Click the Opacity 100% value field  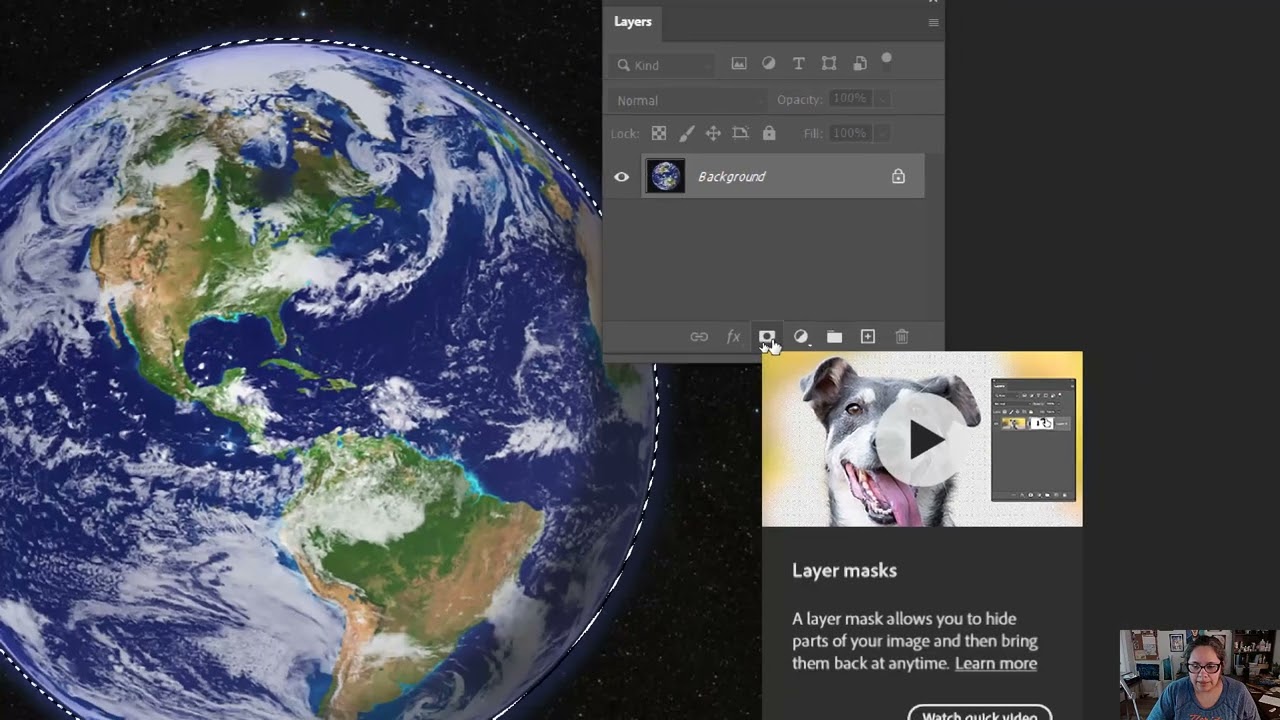pyautogui.click(x=849, y=99)
